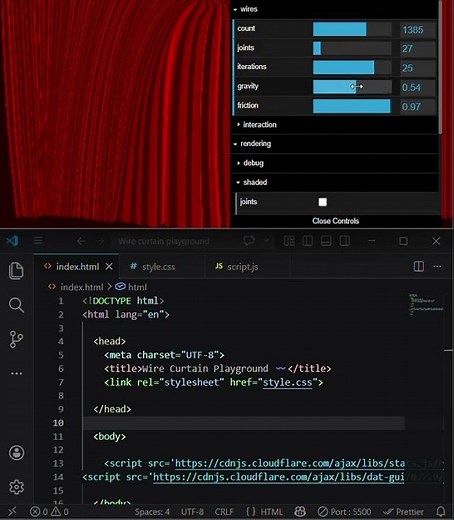Toggle primary side bar layout icon
This screenshot has height=520, width=454.
tap(308, 241)
